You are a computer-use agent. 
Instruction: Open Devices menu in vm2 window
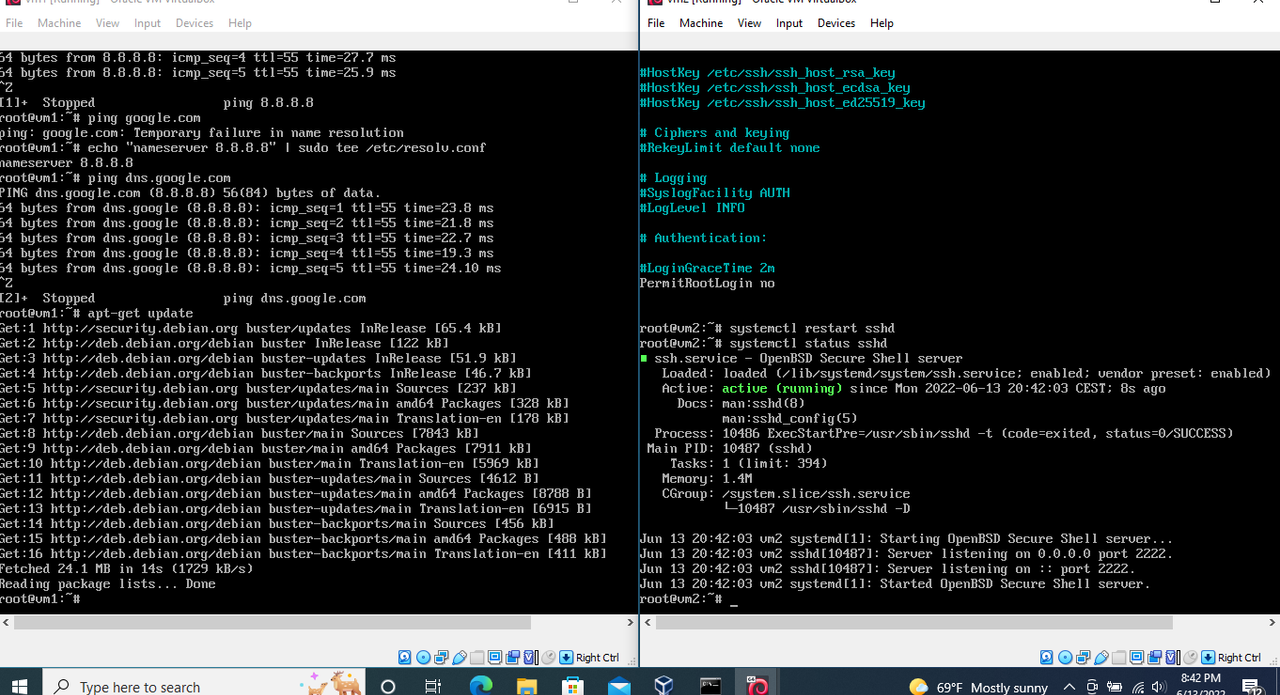pyautogui.click(x=838, y=23)
